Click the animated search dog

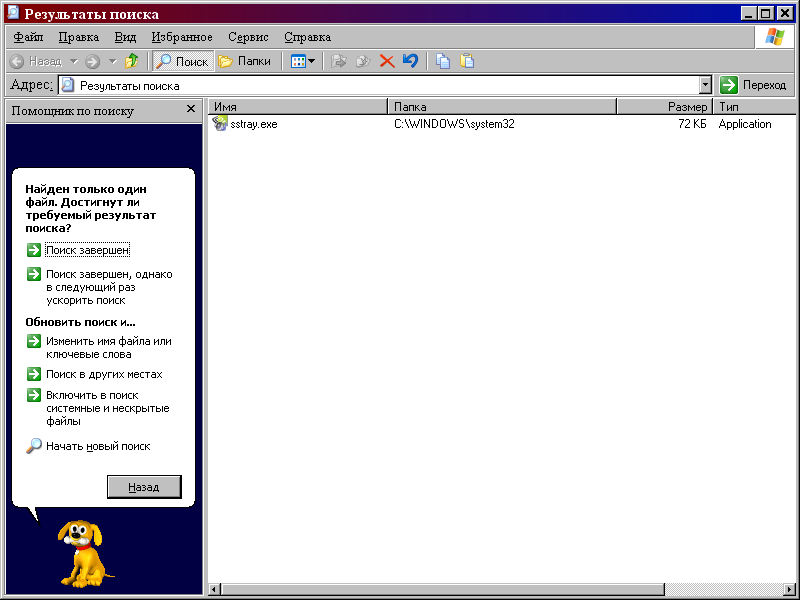pyautogui.click(x=83, y=552)
